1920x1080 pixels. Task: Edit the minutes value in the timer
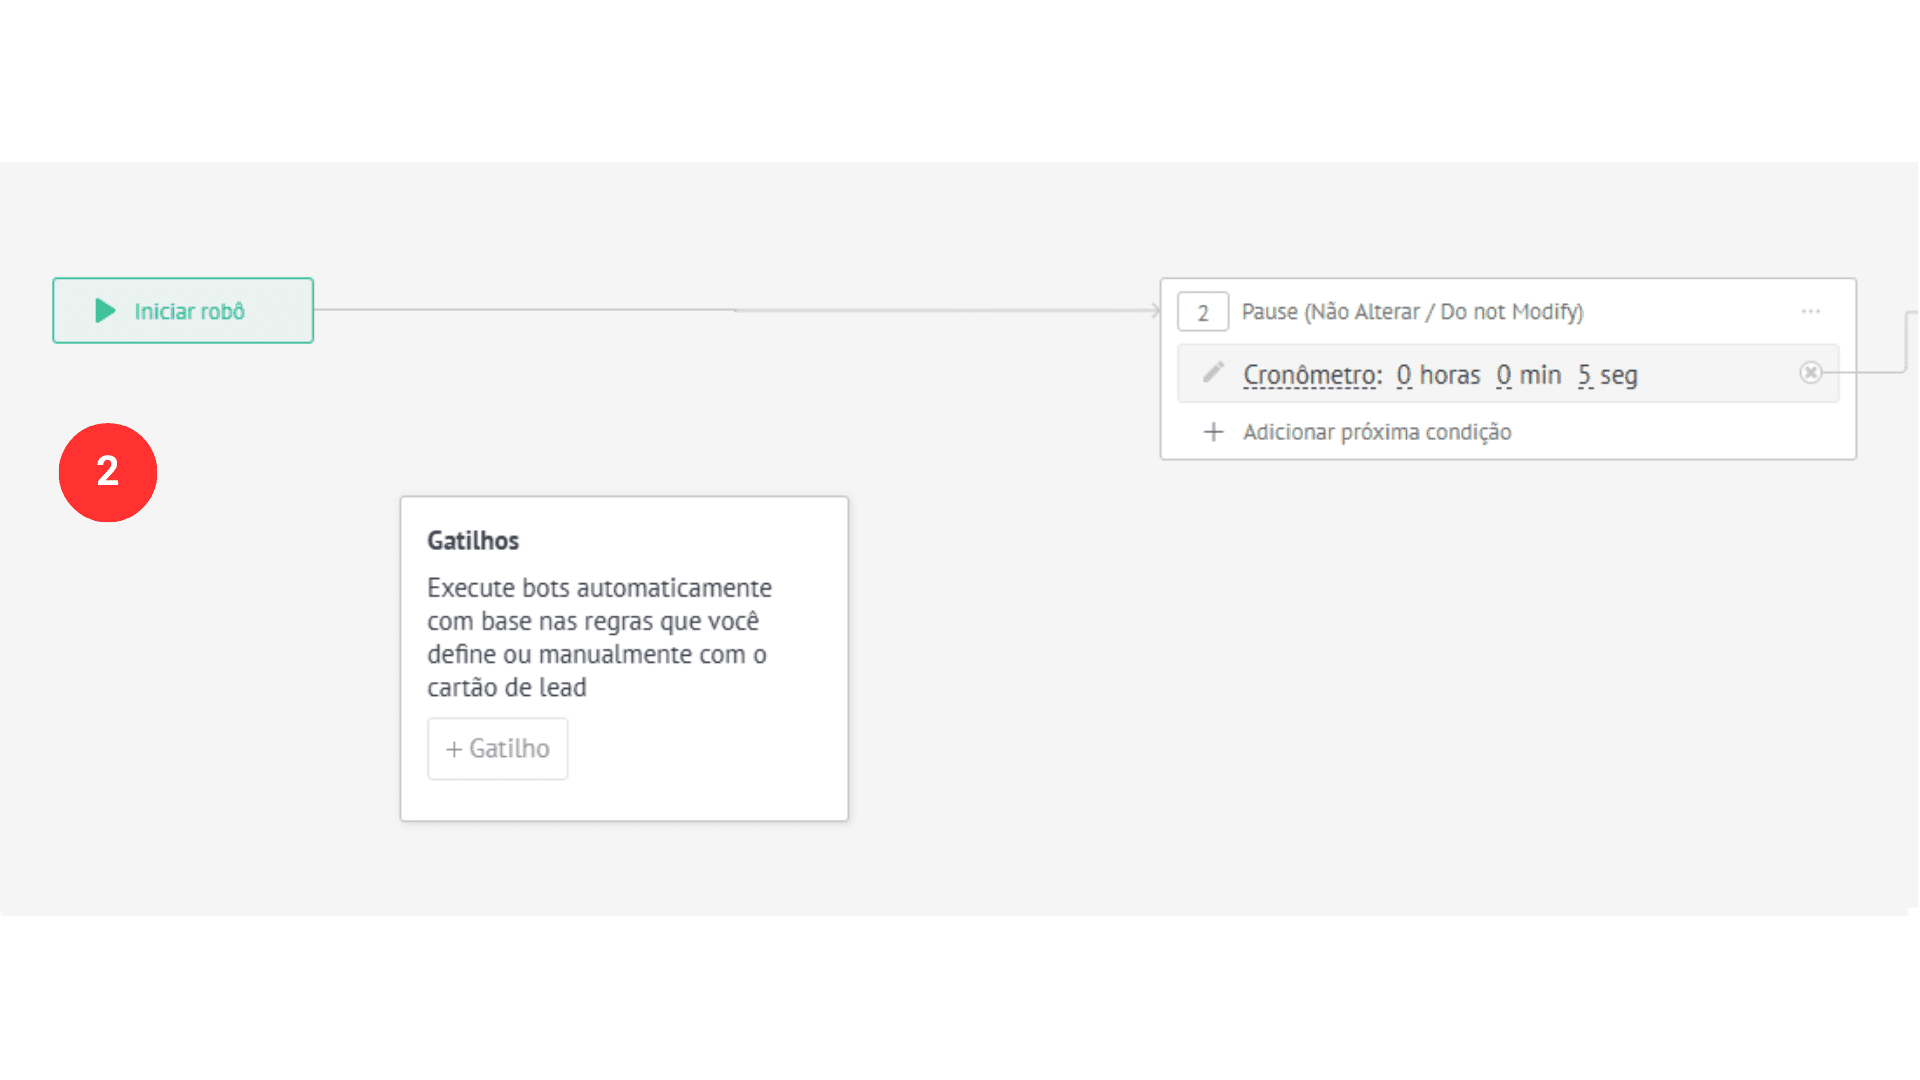(x=1504, y=375)
